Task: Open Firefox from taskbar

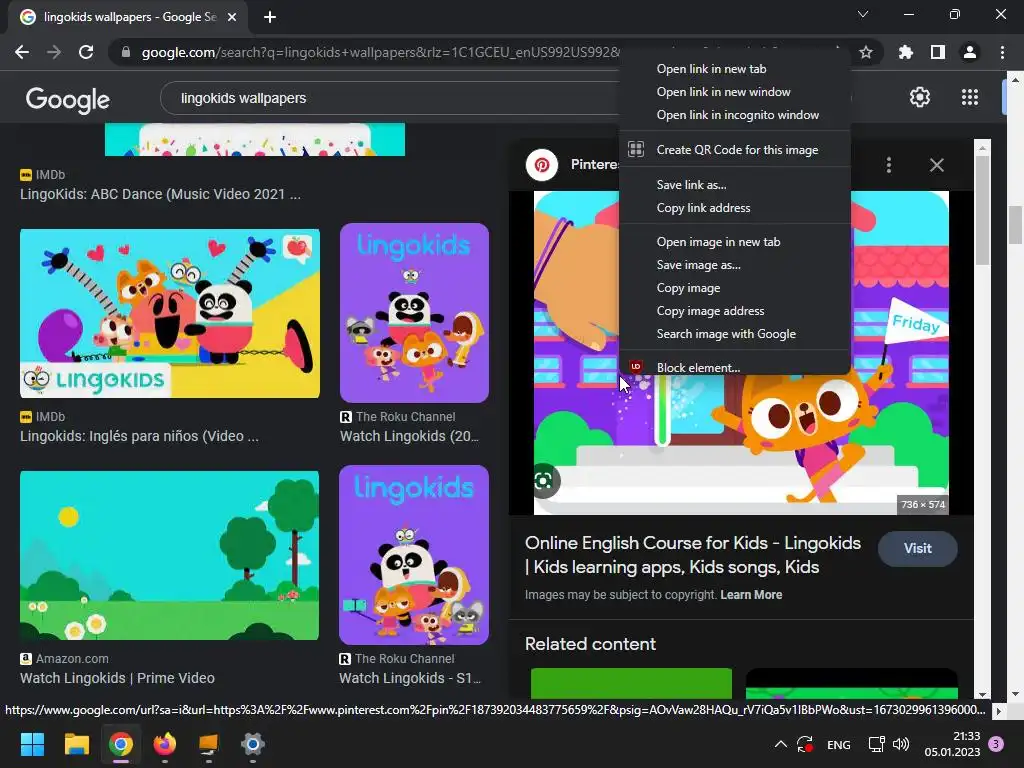Action: [x=165, y=744]
